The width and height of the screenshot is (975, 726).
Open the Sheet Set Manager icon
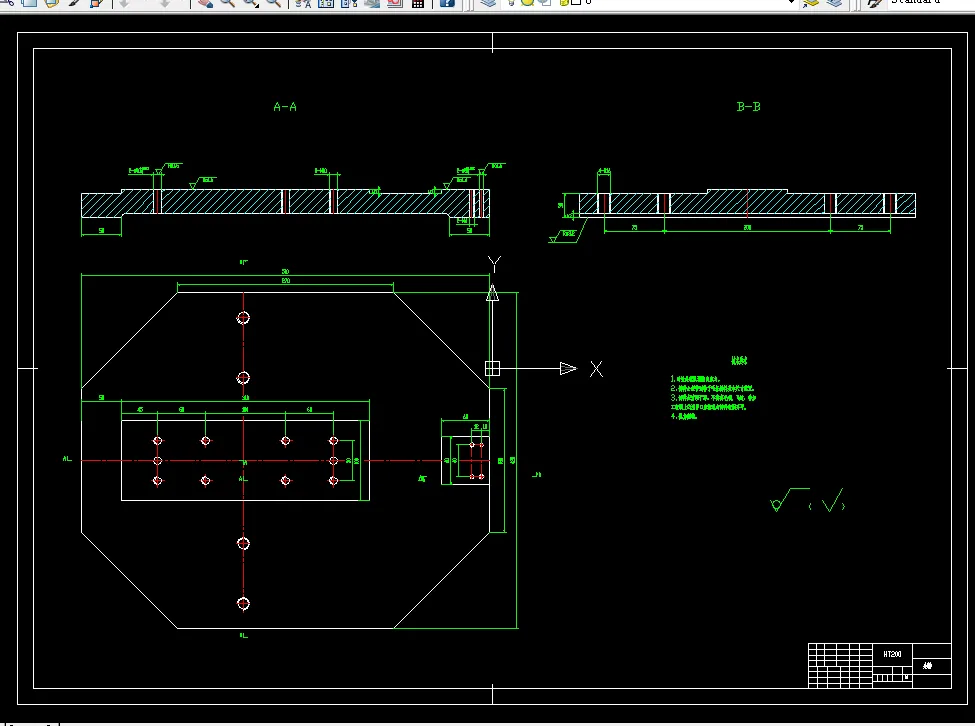pos(372,2)
